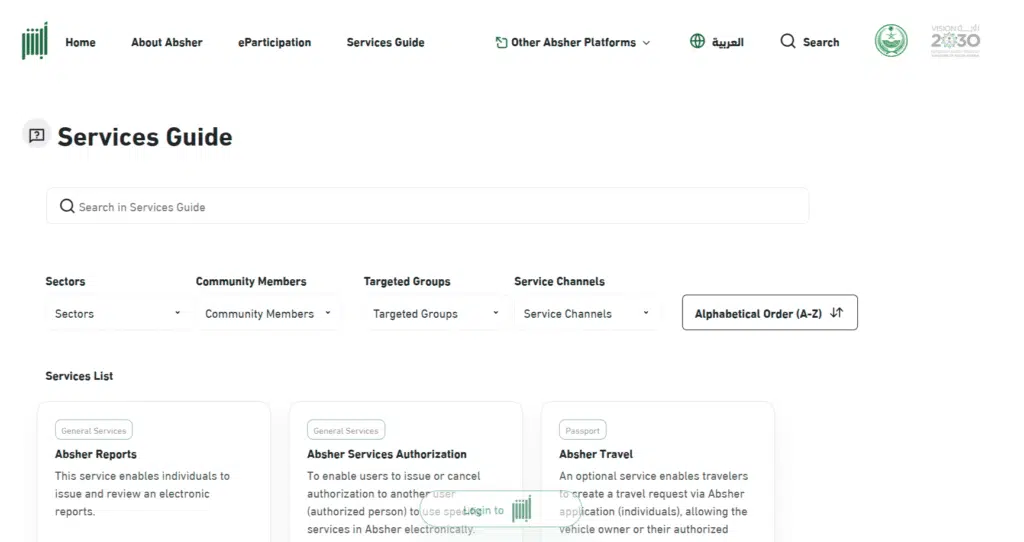This screenshot has width=1024, height=542.
Task: Click the Other Absher Platforms external icon
Action: coord(501,42)
